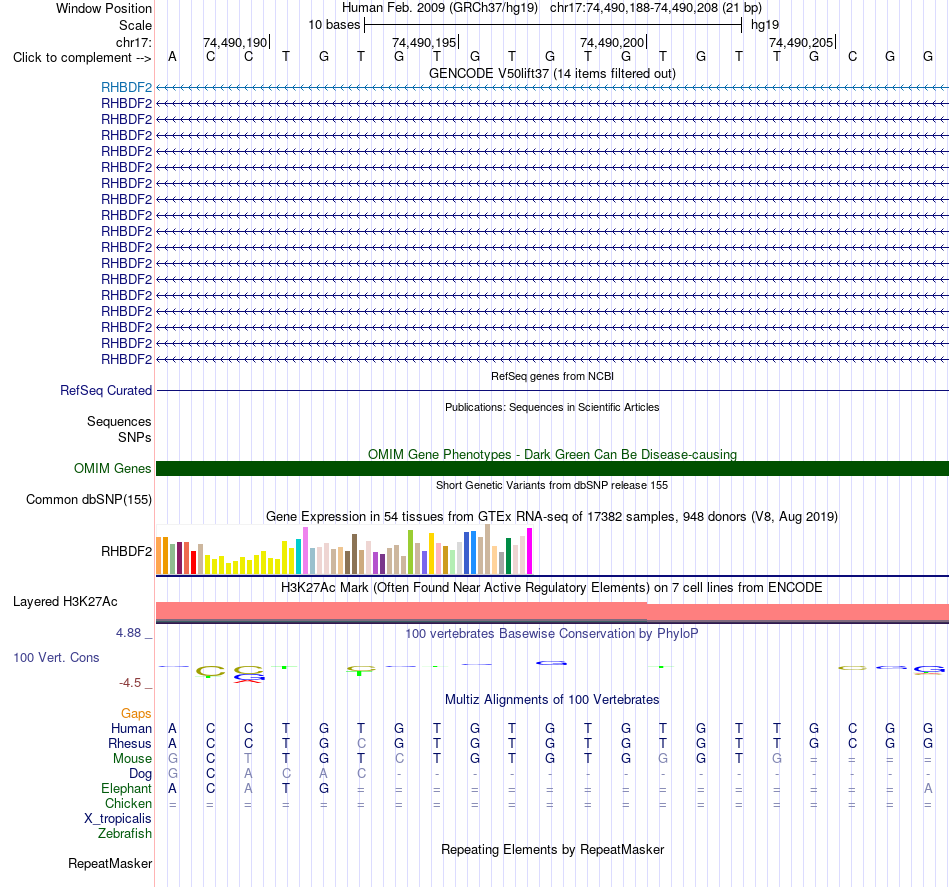950x887 pixels.
Task: Click the Zebrafish alignment row label
Action: click(125, 833)
